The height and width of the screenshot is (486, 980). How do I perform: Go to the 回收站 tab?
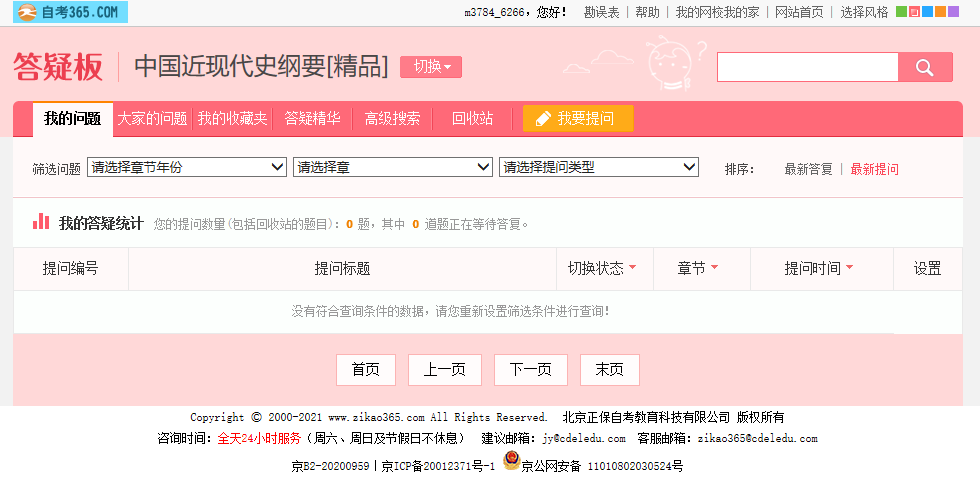point(472,118)
